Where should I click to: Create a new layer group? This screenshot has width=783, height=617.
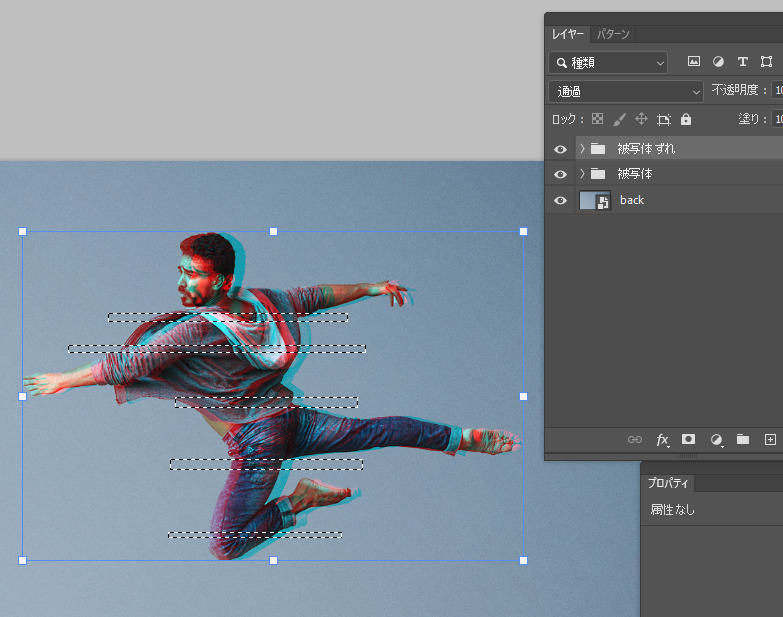743,439
